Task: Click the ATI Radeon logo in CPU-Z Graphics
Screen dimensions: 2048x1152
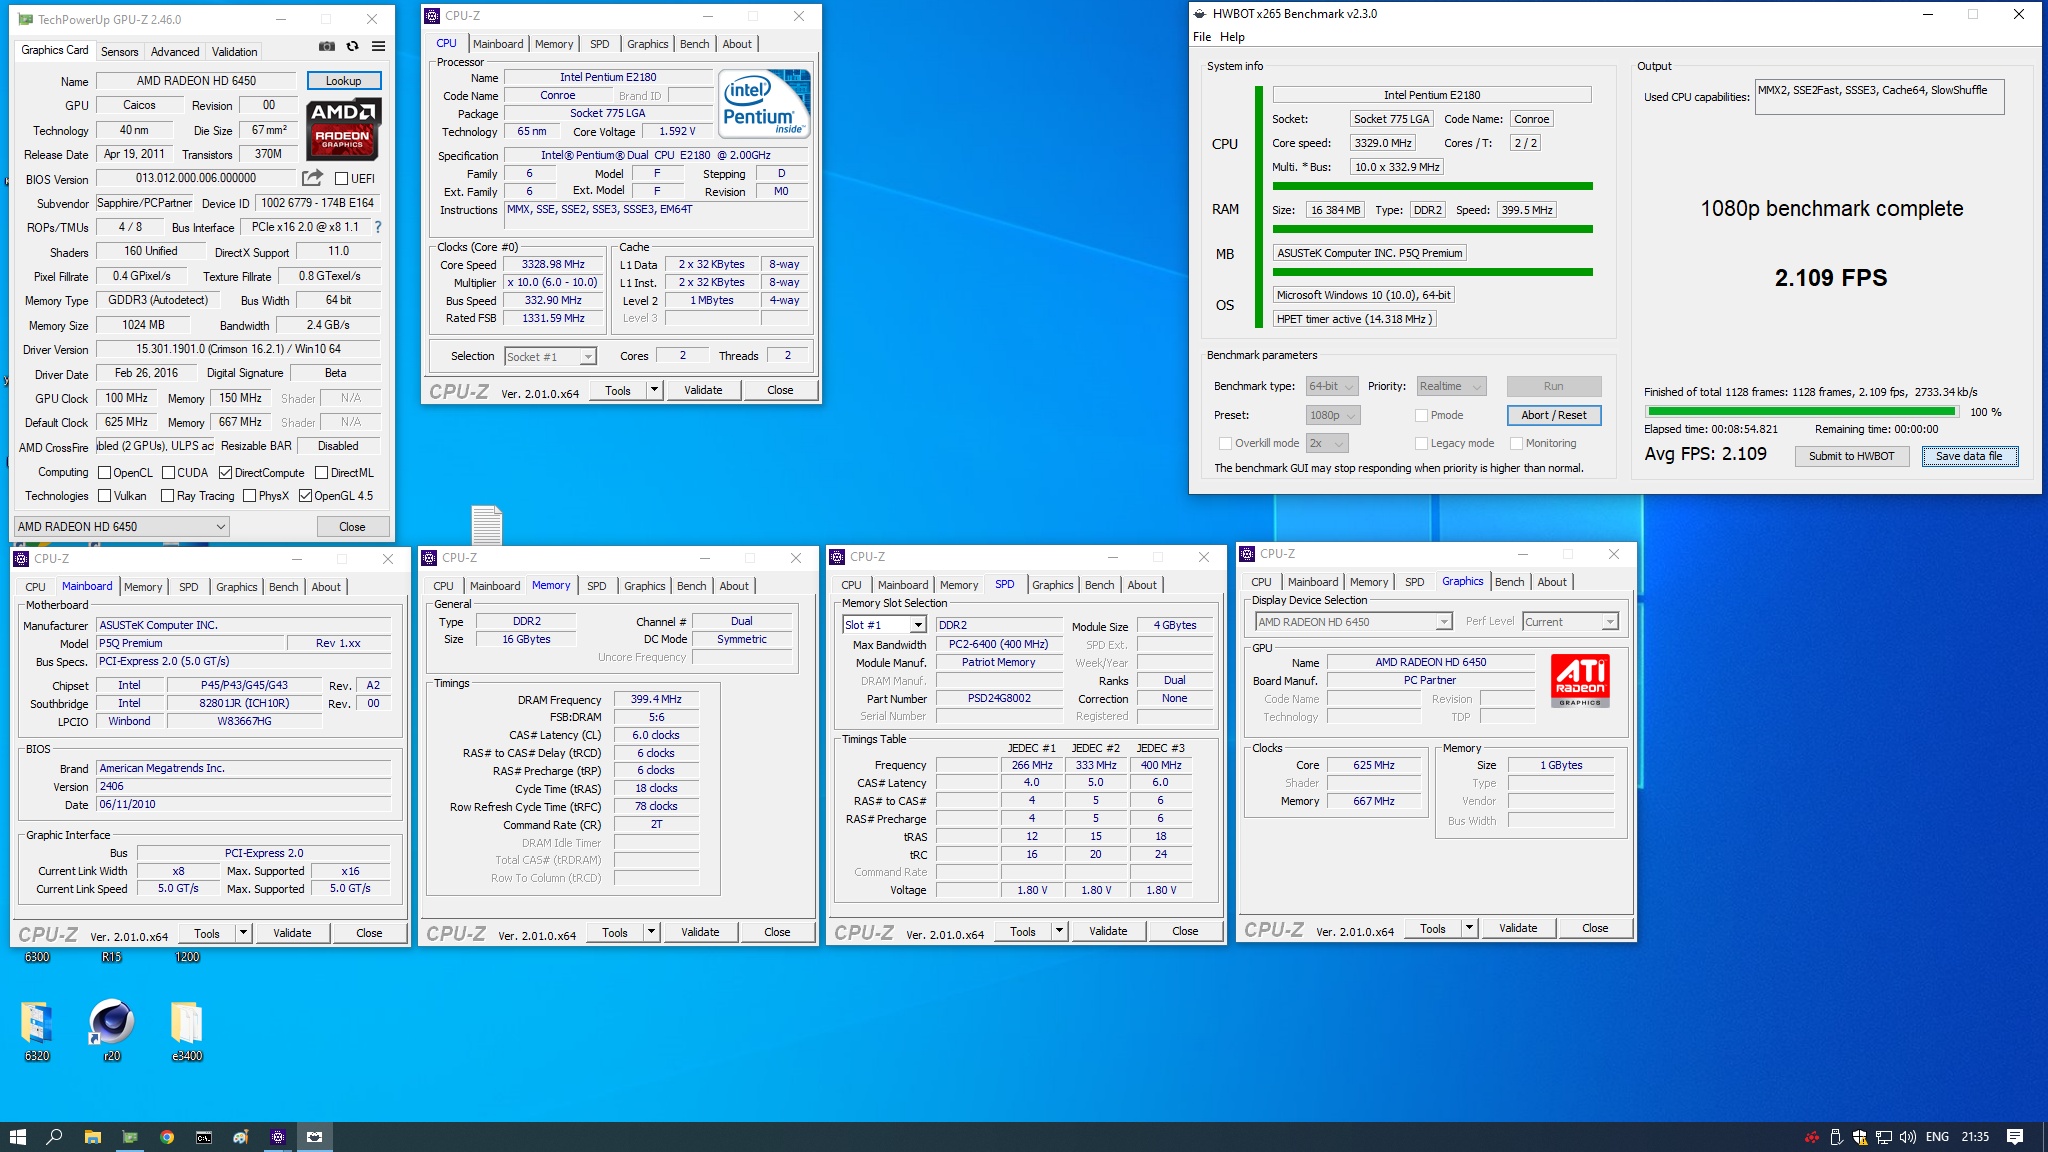Action: coord(1580,680)
